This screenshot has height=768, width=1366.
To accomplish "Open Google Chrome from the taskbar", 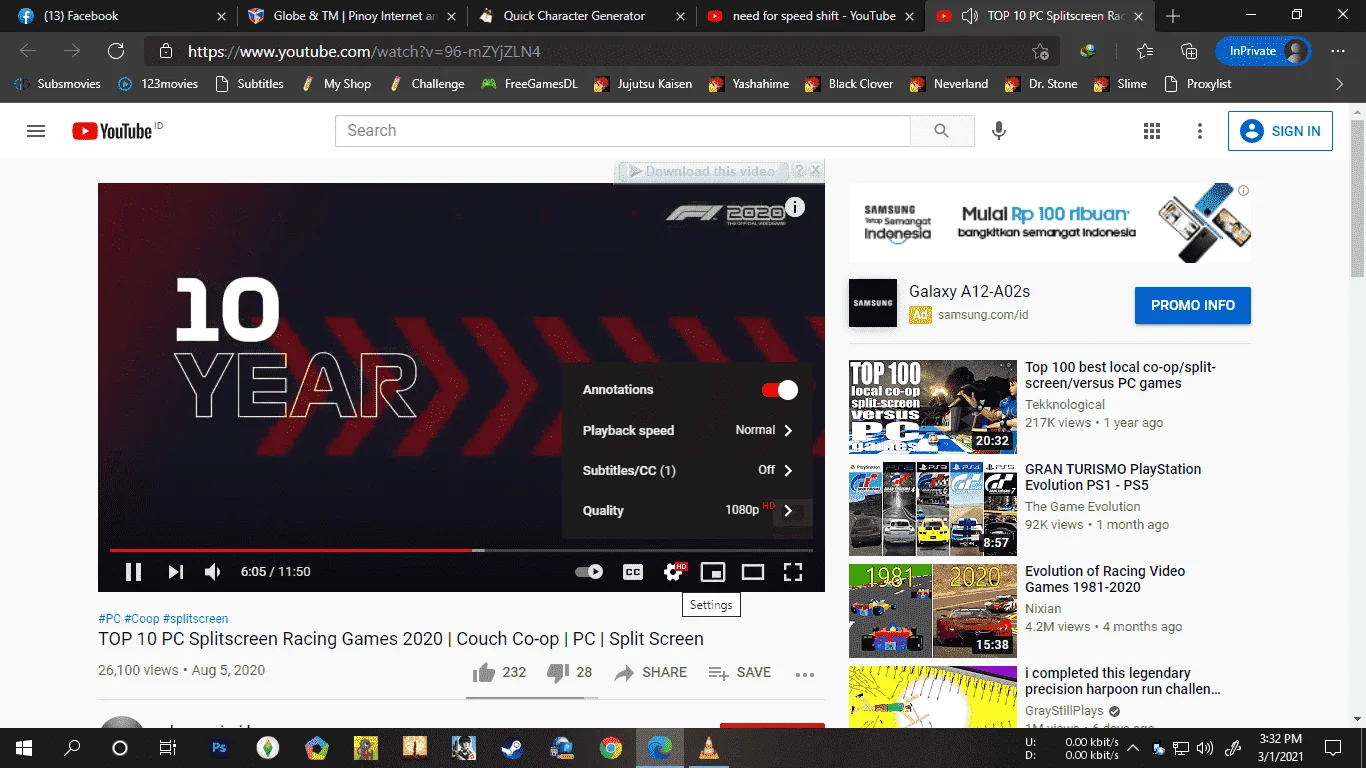I will (610, 747).
